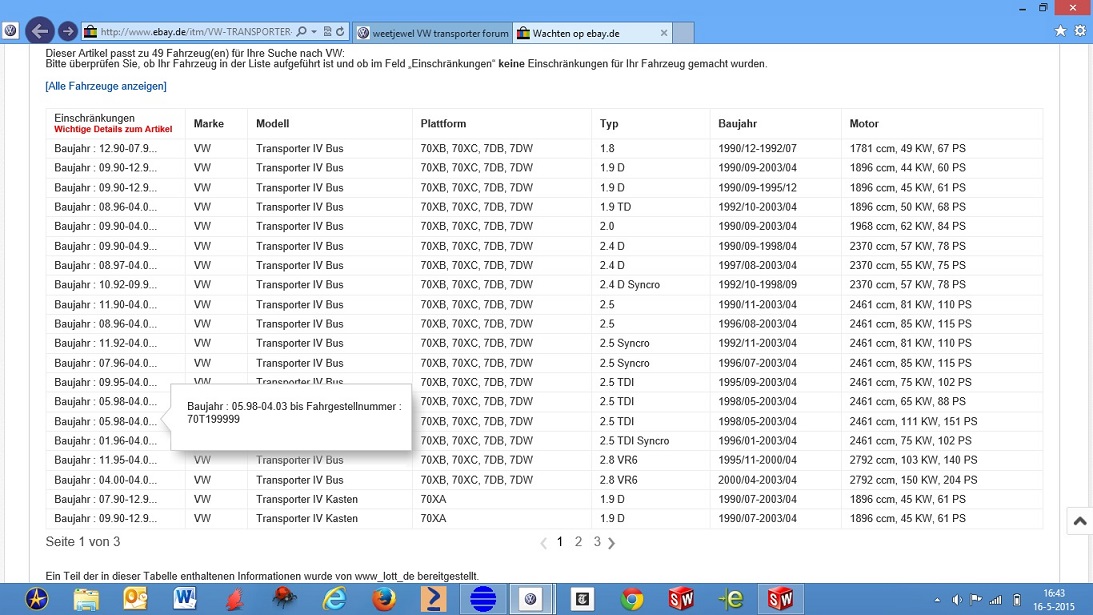Click the '2.5 TDI Syncro' type cell

(x=634, y=441)
